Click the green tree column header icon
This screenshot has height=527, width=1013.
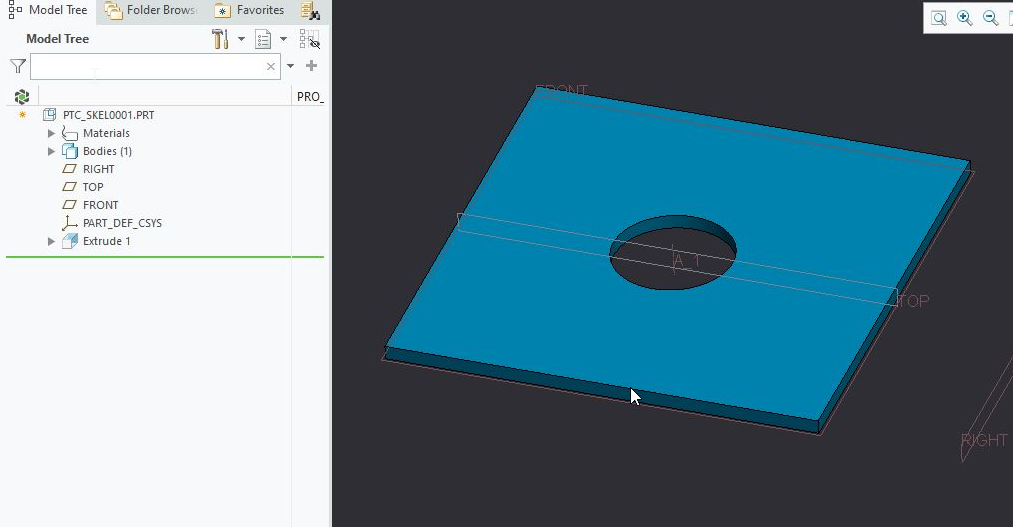click(22, 97)
